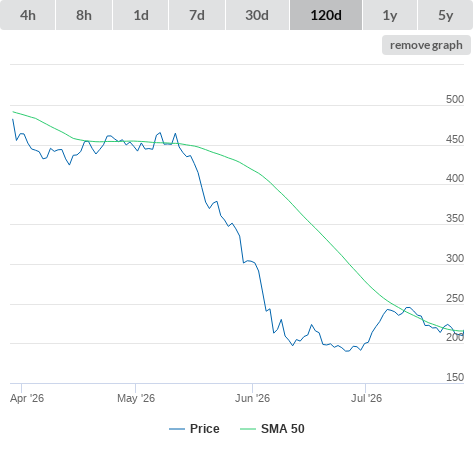Select the 30d range tab
This screenshot has width=474, height=455.
point(257,15)
